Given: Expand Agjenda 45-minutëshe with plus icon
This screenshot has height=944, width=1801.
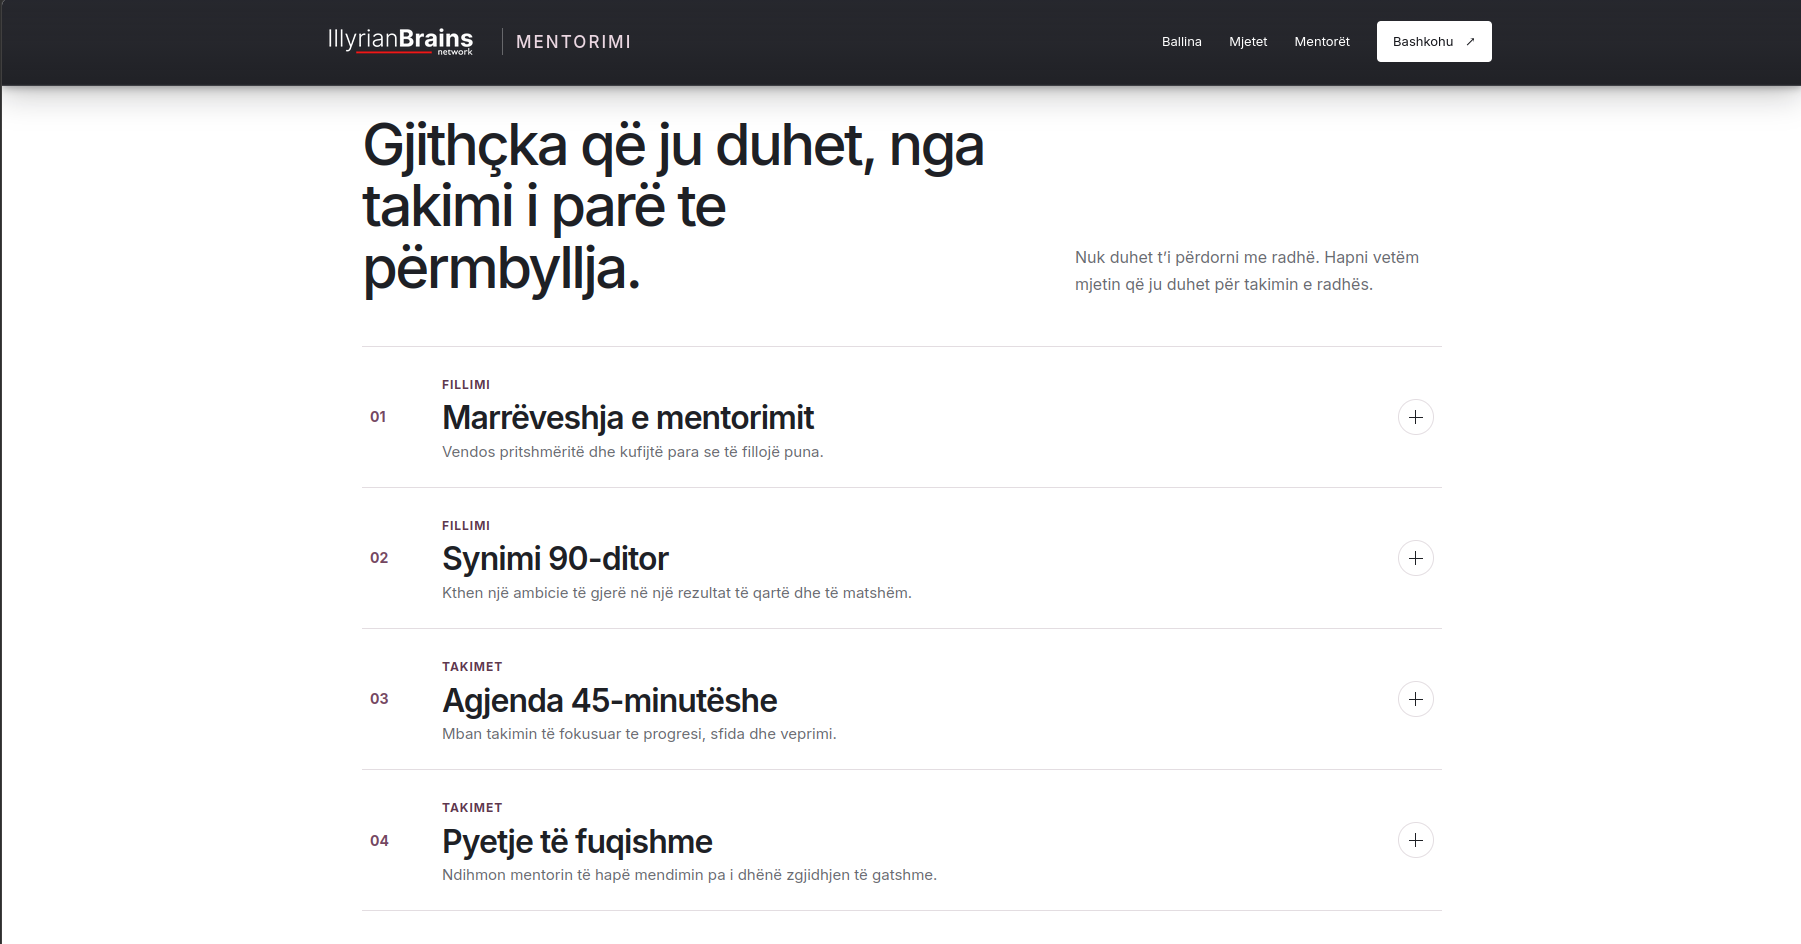Looking at the screenshot, I should [1415, 699].
